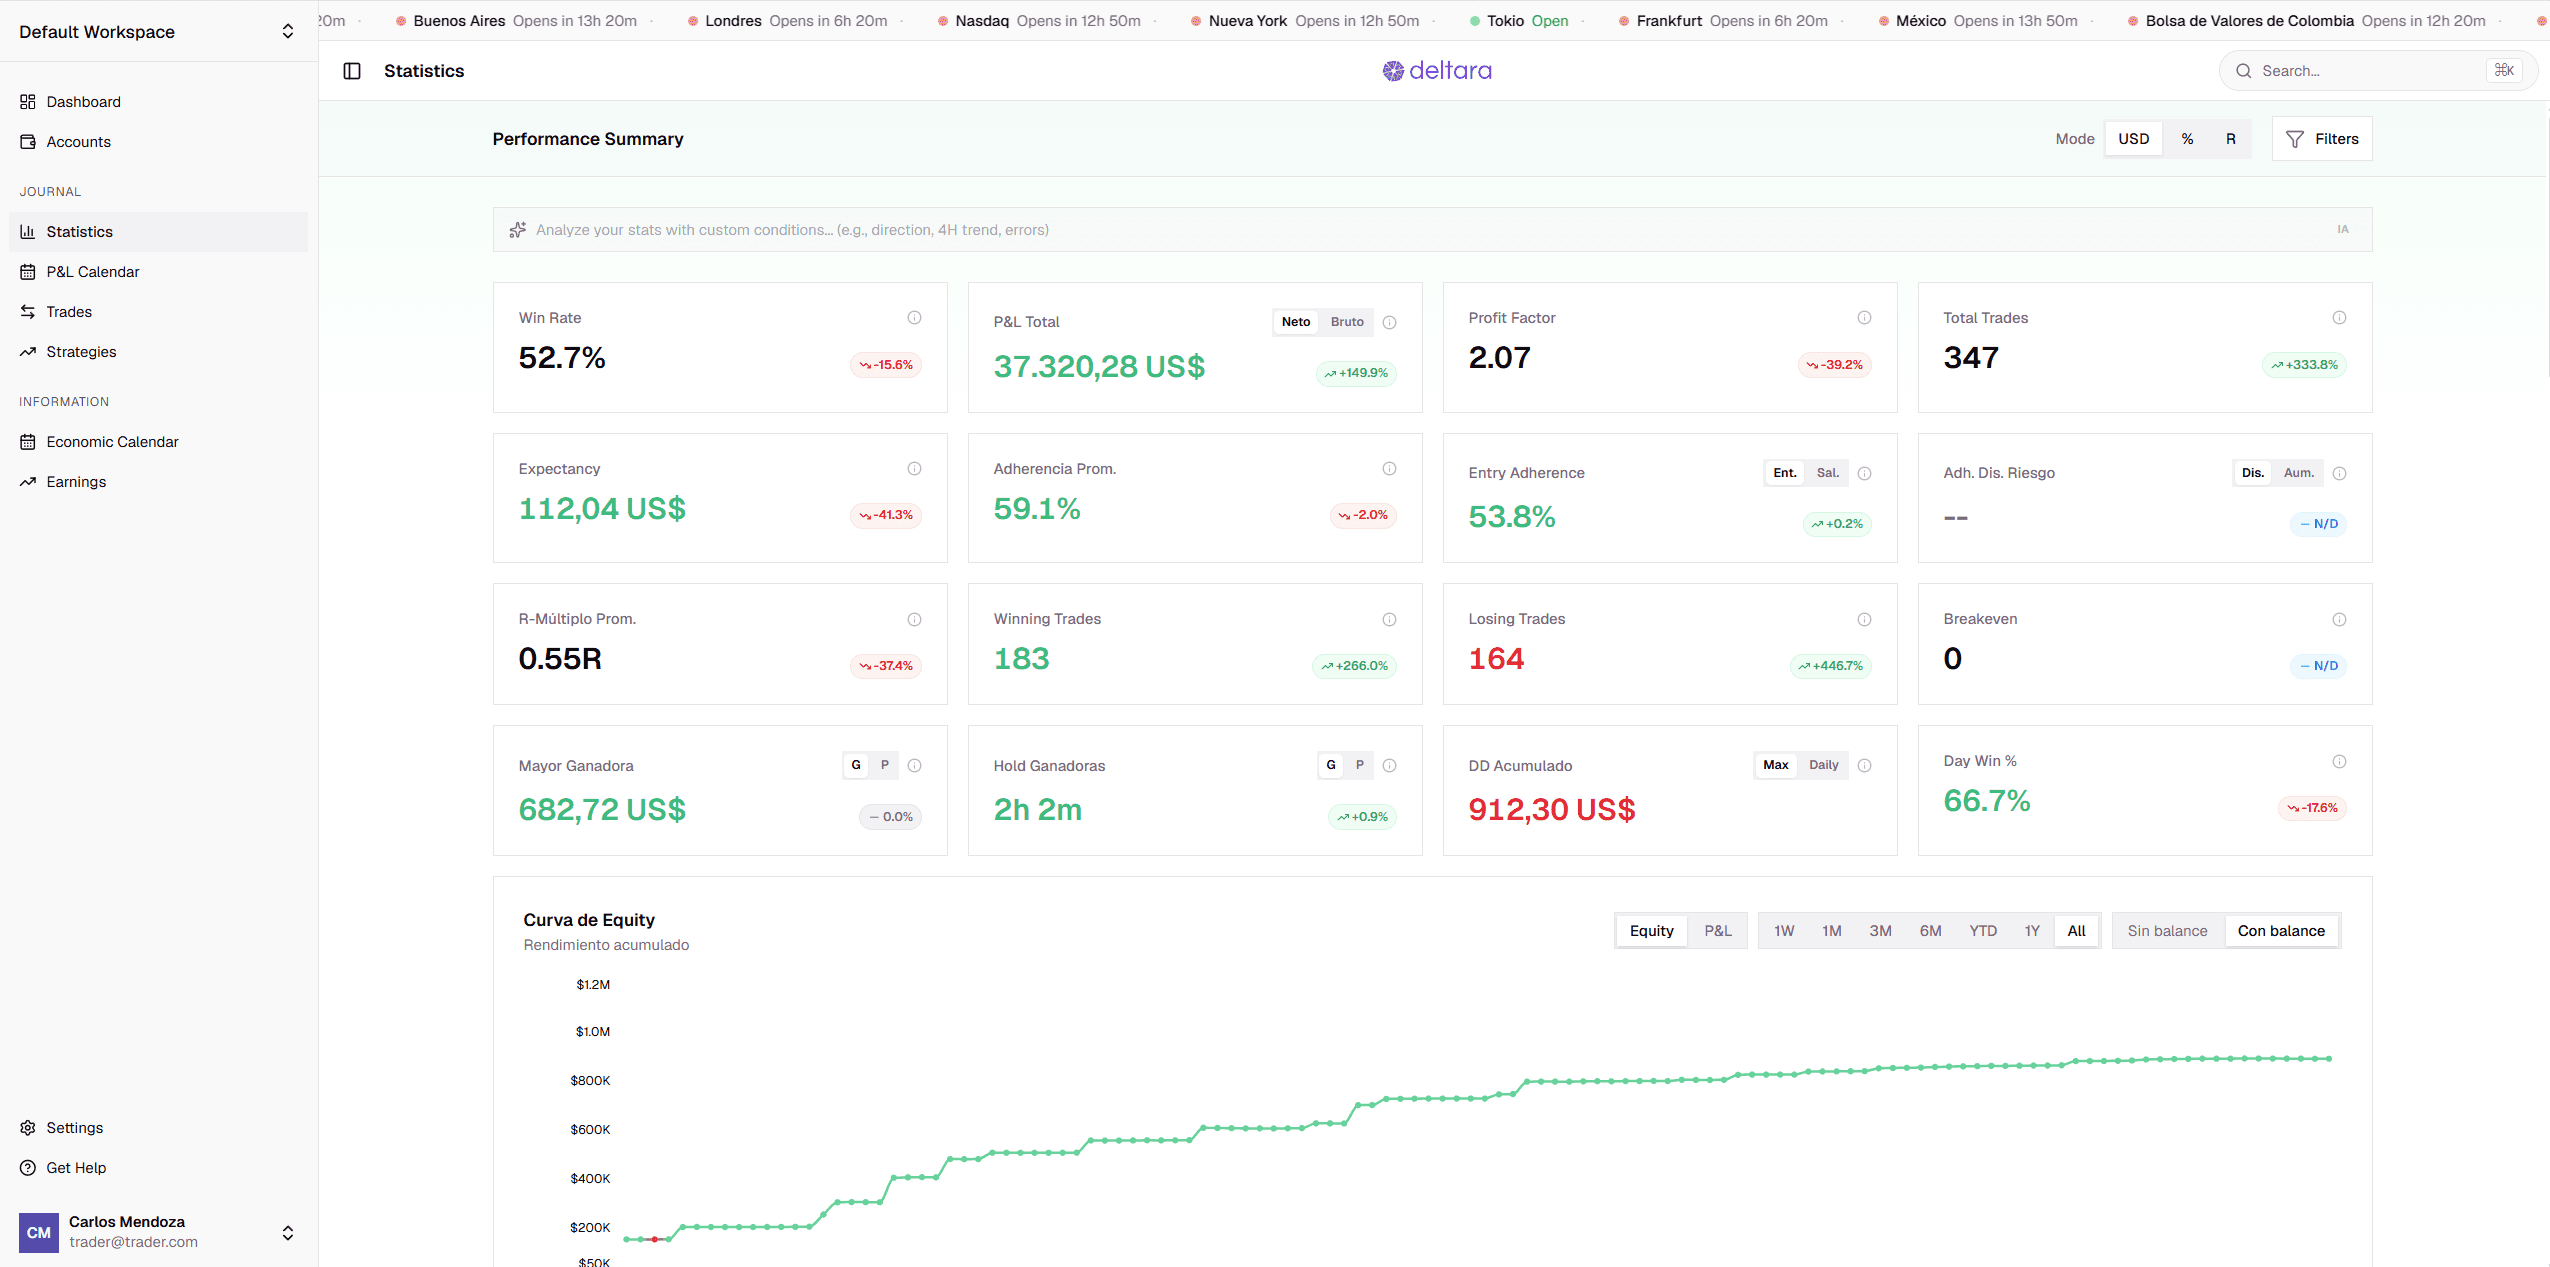The image size is (2550, 1267).
Task: Open Profit Factor info icon
Action: 1864,318
